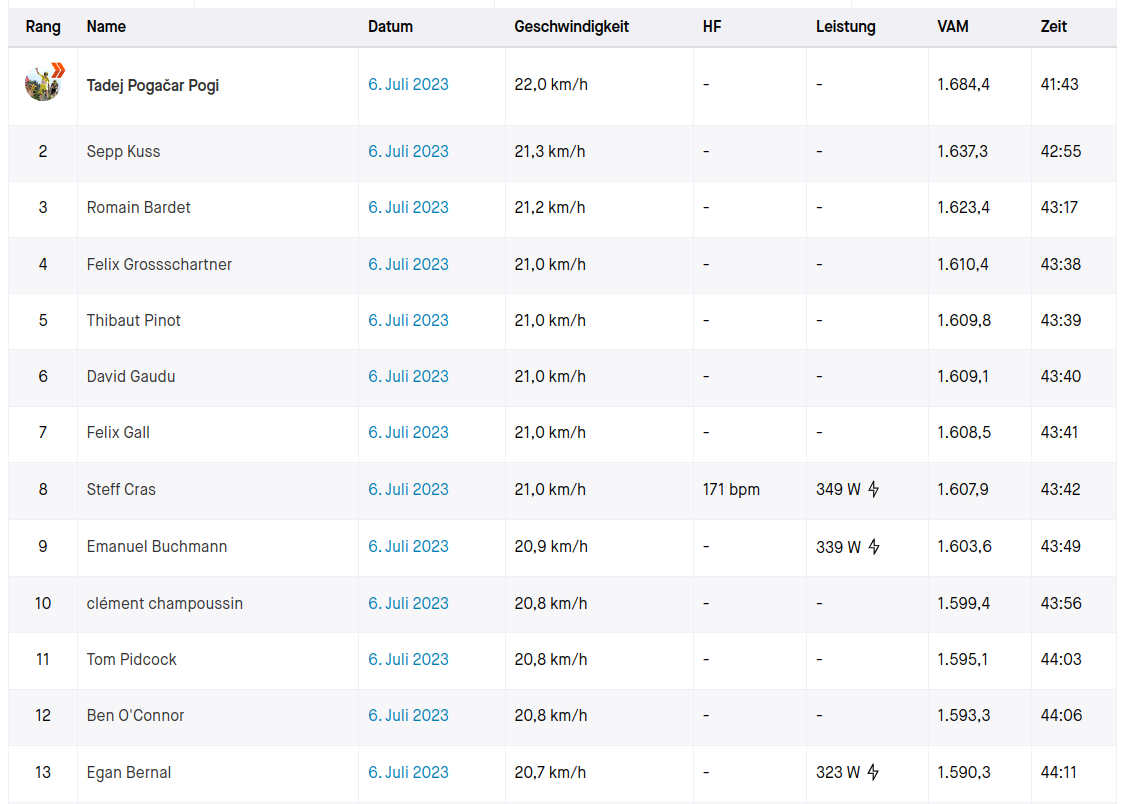Image resolution: width=1132 pixels, height=804 pixels.
Task: Click the Geschwindigkeit column header
Action: [571, 27]
